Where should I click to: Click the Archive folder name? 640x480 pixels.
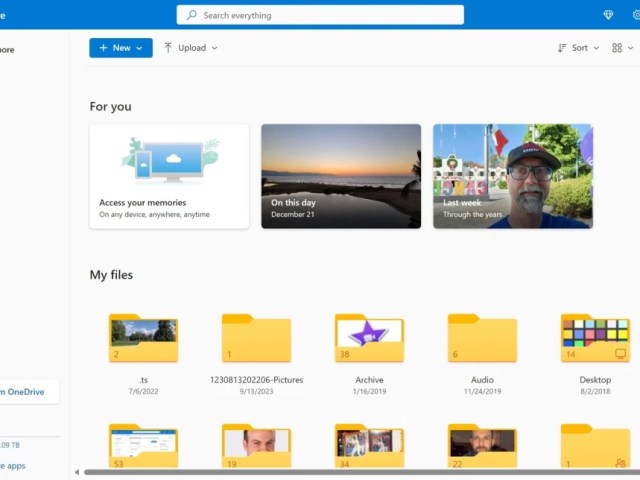tap(369, 380)
